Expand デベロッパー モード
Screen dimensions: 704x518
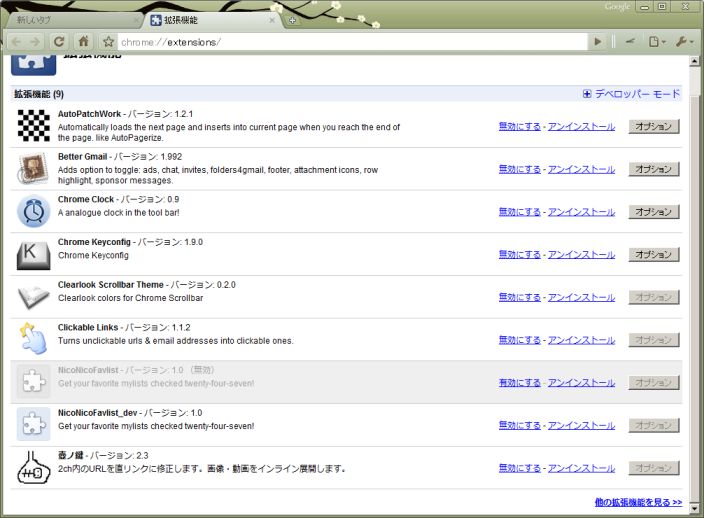point(631,94)
